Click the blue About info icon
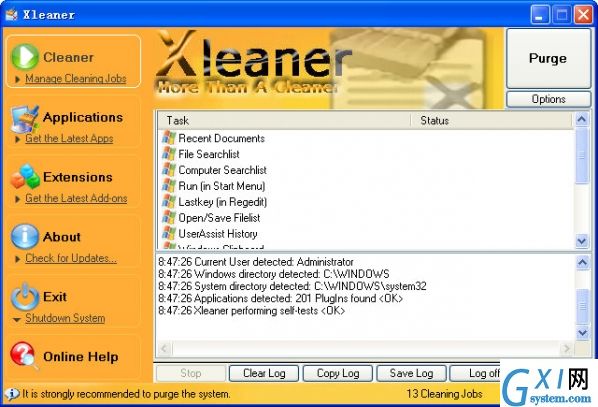 click(x=25, y=236)
